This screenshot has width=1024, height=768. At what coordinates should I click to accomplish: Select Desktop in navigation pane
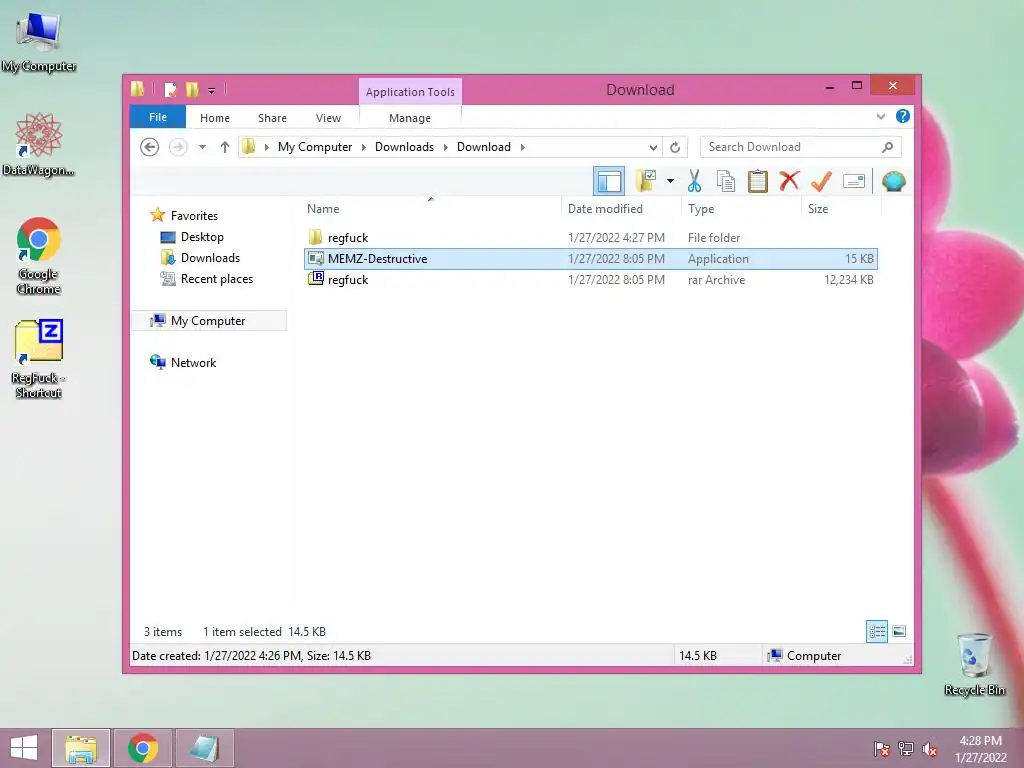click(202, 236)
